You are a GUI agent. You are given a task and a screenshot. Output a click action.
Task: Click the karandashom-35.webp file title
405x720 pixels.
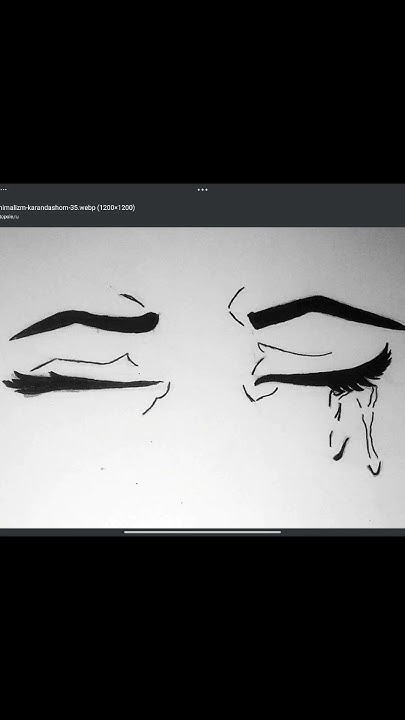[x=68, y=208]
